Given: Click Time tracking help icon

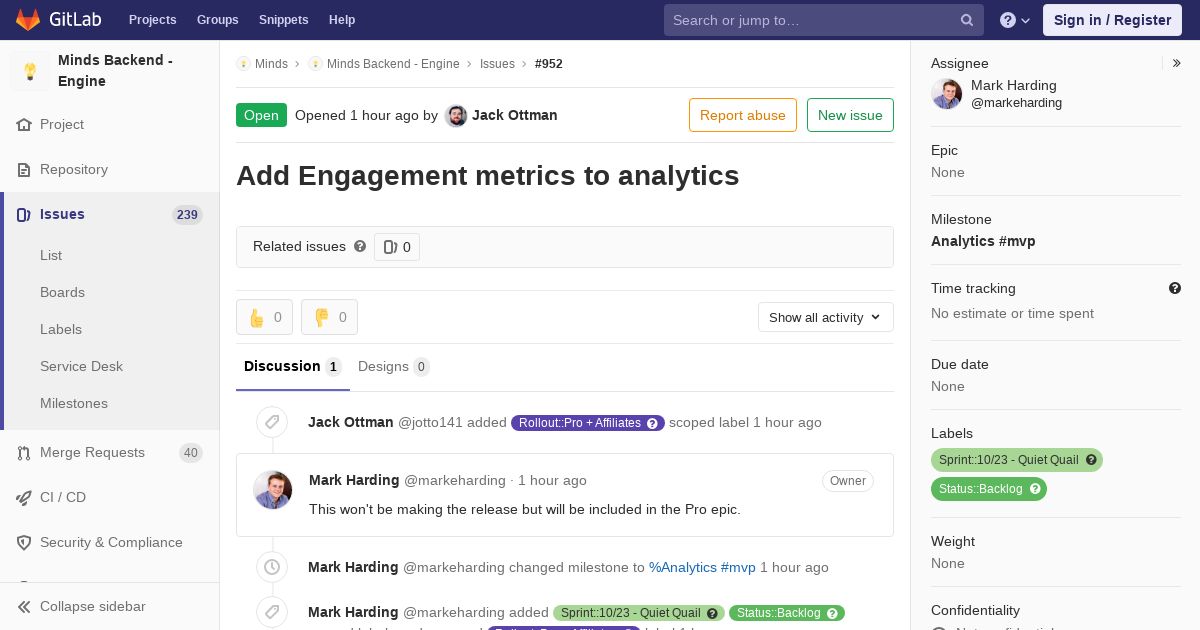Looking at the screenshot, I should coord(1175,288).
